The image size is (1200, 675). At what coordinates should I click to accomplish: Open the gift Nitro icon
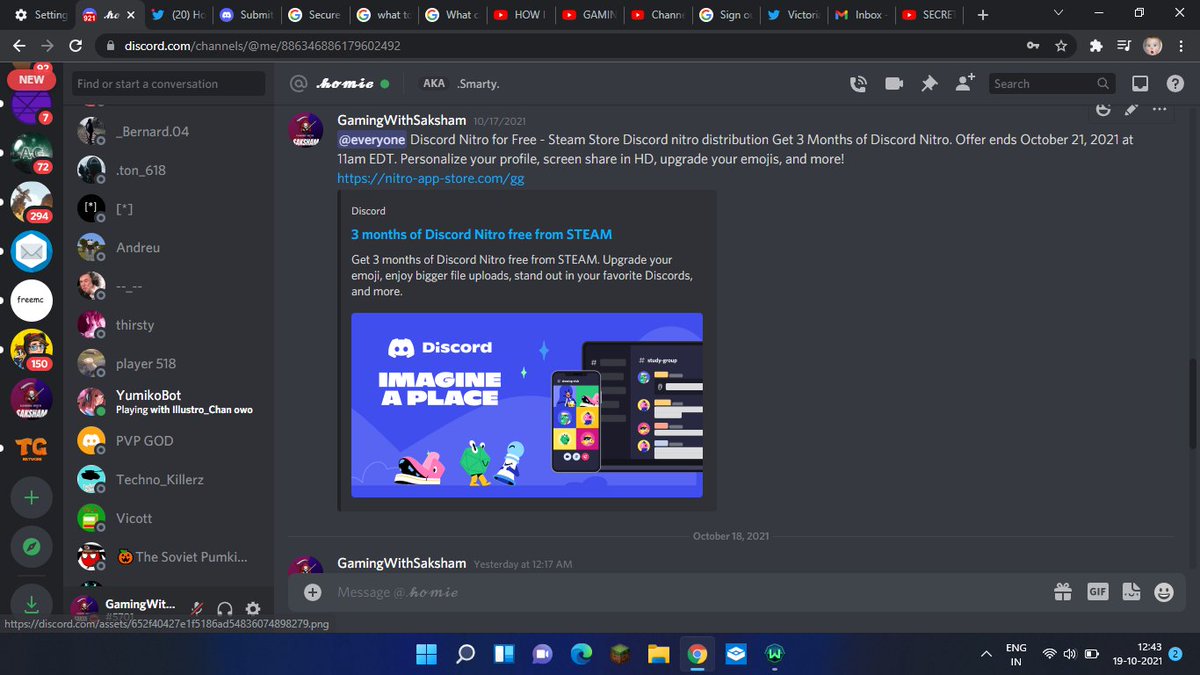coord(1063,592)
